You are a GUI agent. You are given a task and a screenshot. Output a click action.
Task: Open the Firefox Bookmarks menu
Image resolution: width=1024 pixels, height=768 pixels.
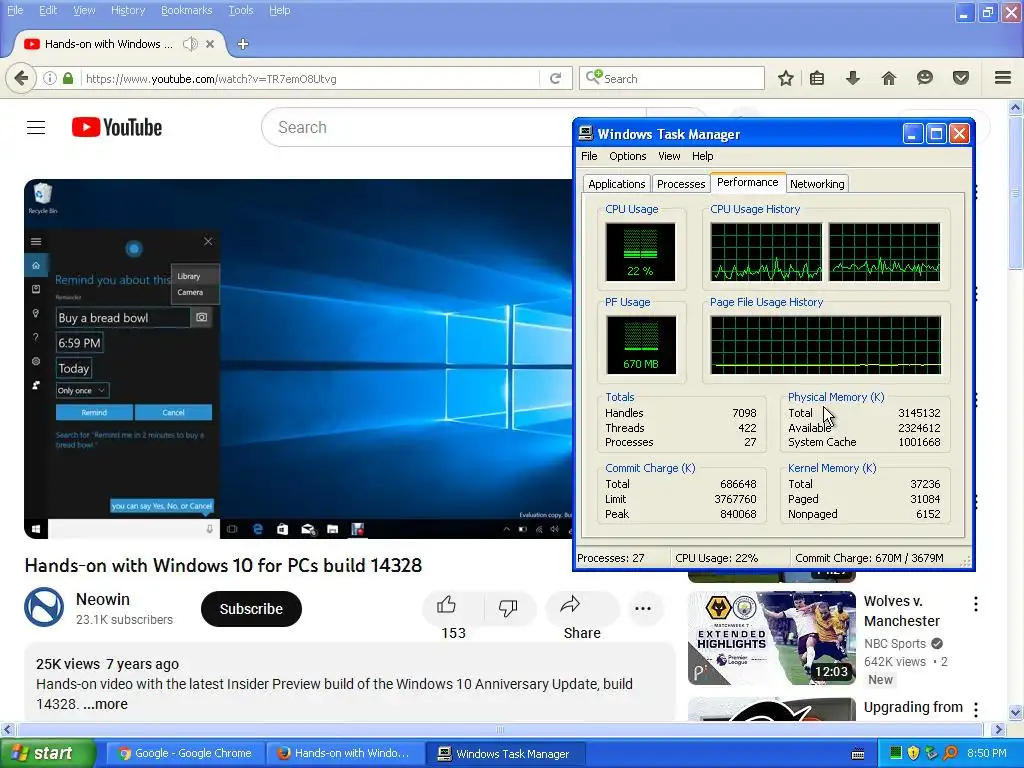tap(186, 10)
